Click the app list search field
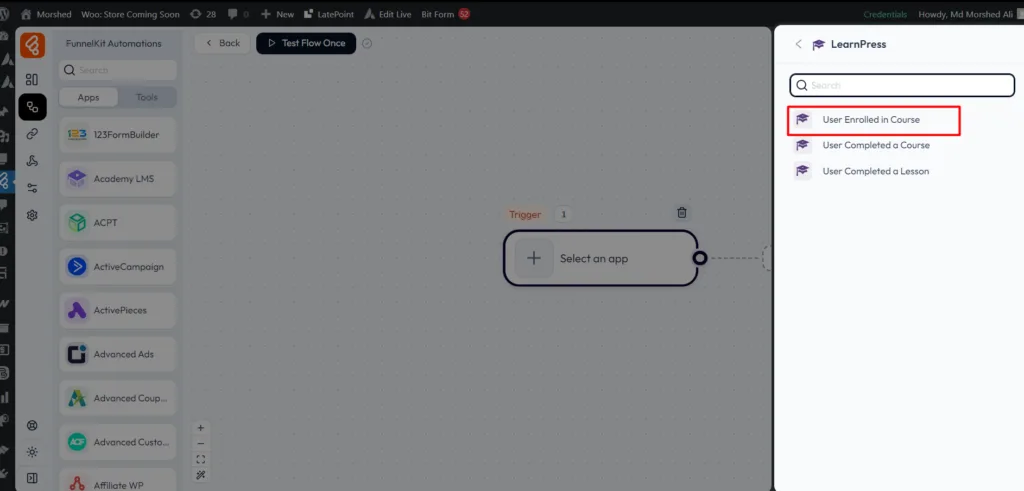 click(118, 70)
